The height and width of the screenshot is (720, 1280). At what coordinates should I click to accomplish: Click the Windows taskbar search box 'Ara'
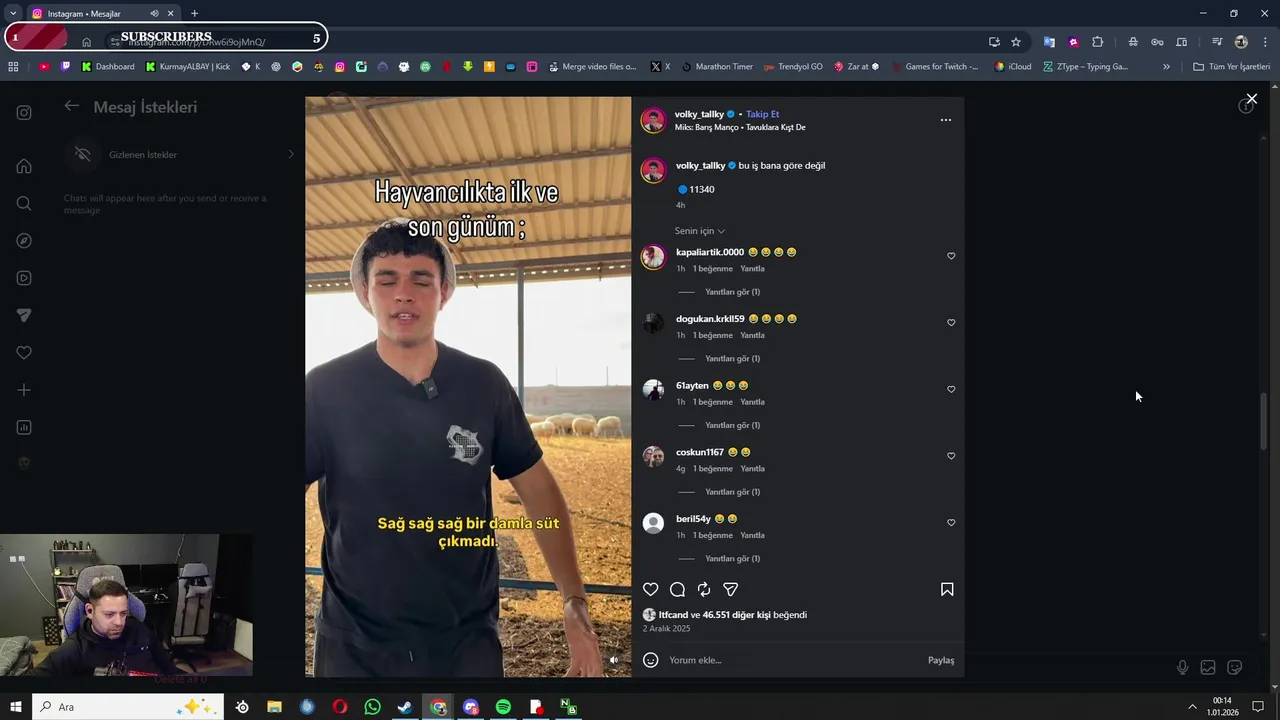[x=127, y=707]
